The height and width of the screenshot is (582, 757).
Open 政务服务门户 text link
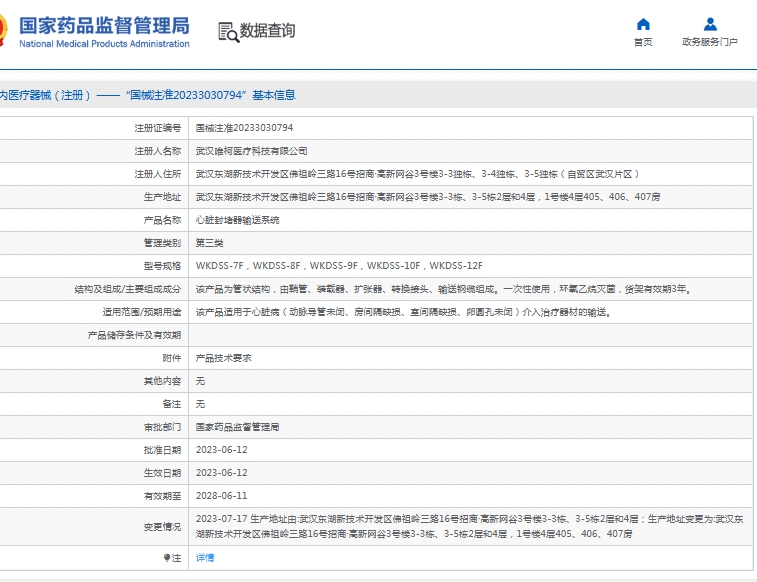click(710, 42)
